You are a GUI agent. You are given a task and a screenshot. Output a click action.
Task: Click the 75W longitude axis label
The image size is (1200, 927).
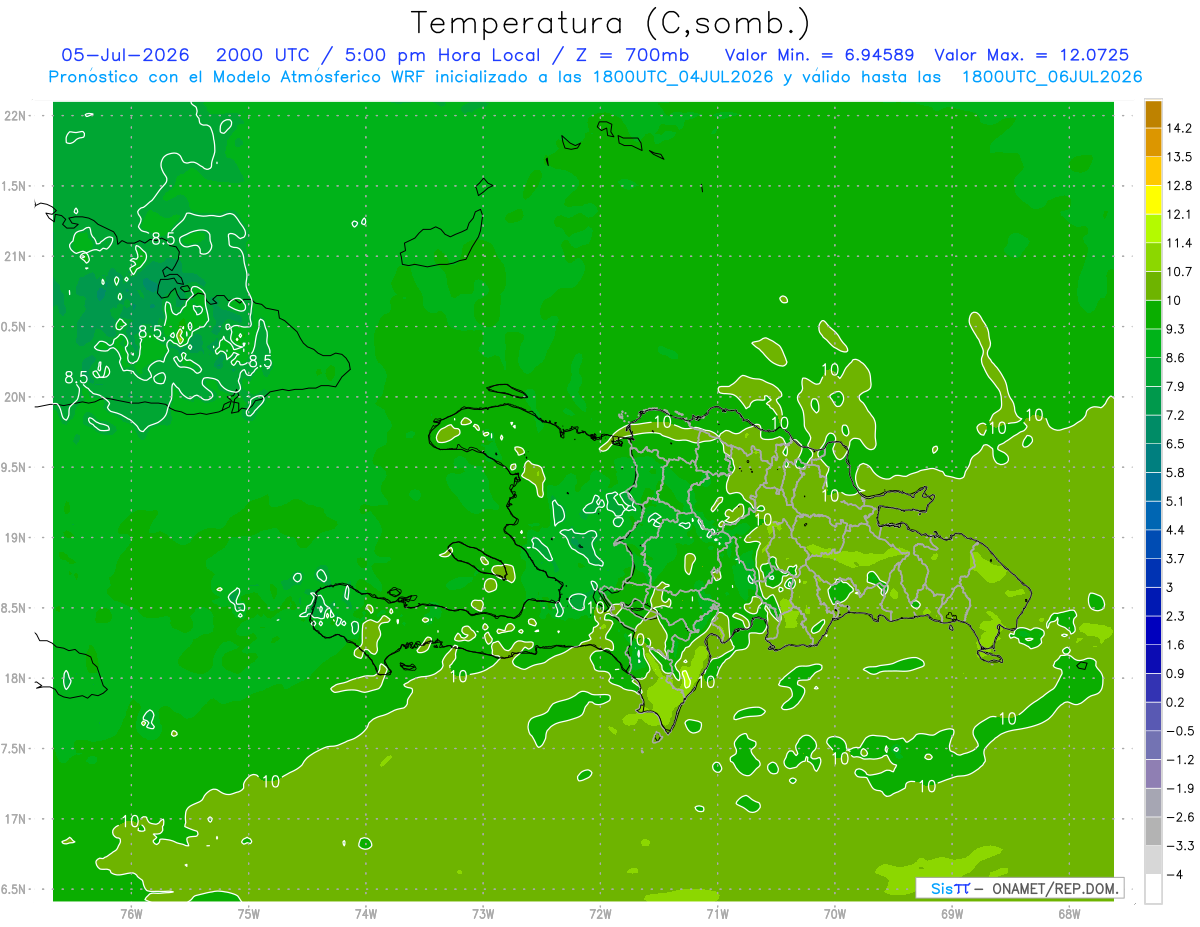click(x=248, y=913)
